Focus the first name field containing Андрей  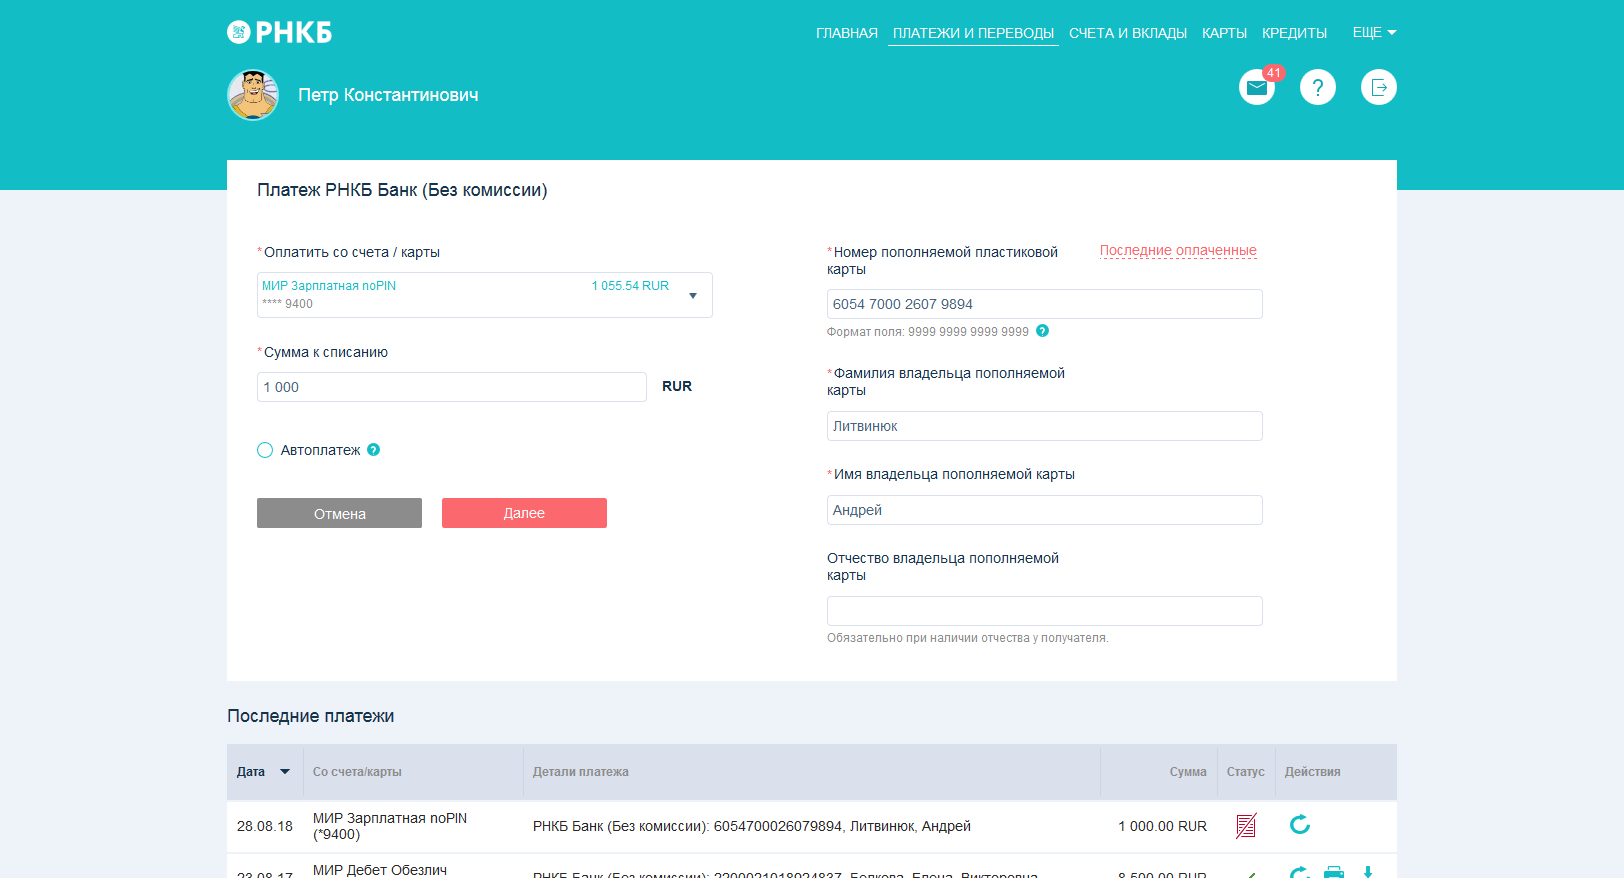point(1045,510)
